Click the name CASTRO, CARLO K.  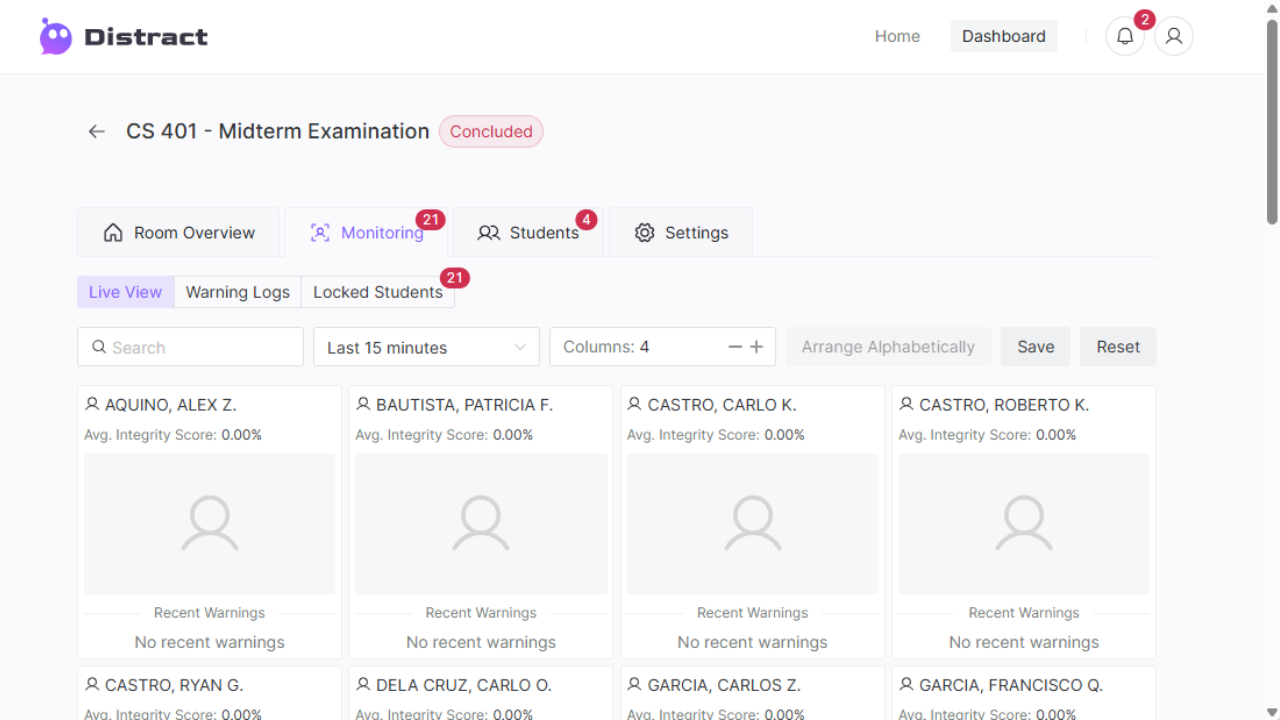pyautogui.click(x=722, y=405)
